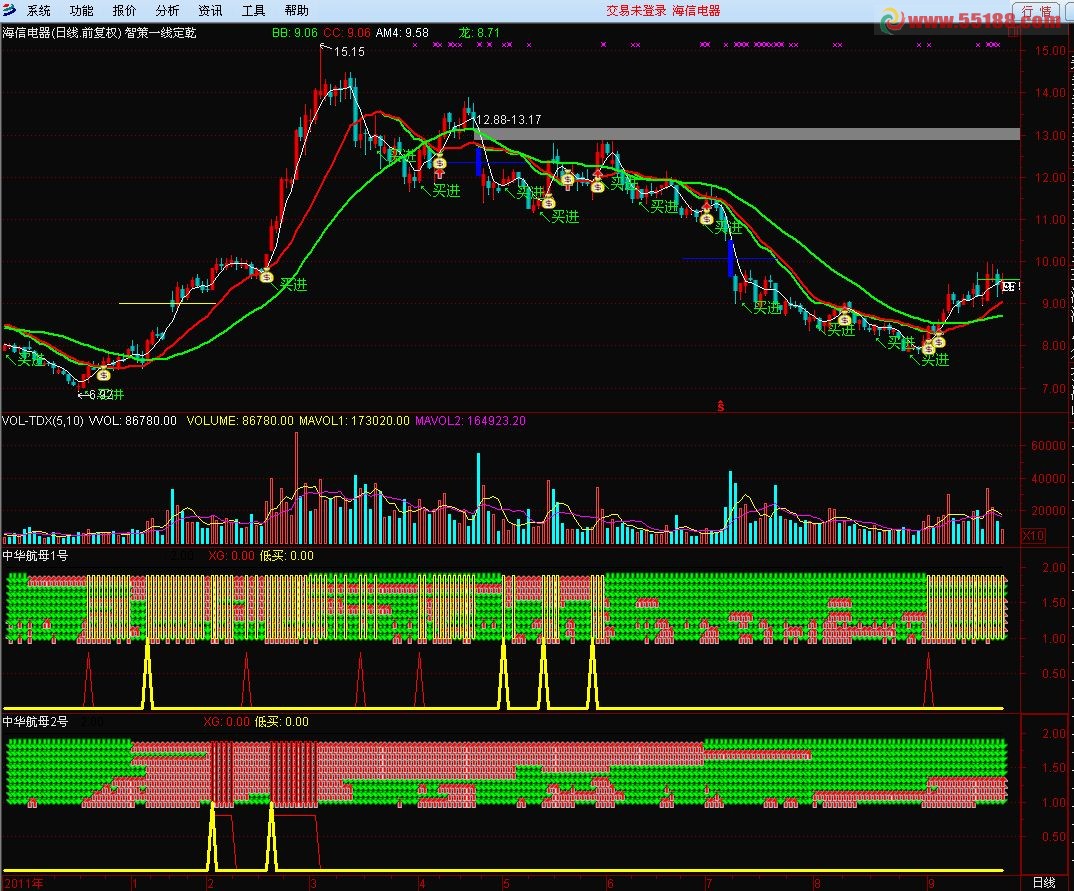Click the gray resistance band across chart
This screenshot has height=891, width=1074.
coord(747,134)
